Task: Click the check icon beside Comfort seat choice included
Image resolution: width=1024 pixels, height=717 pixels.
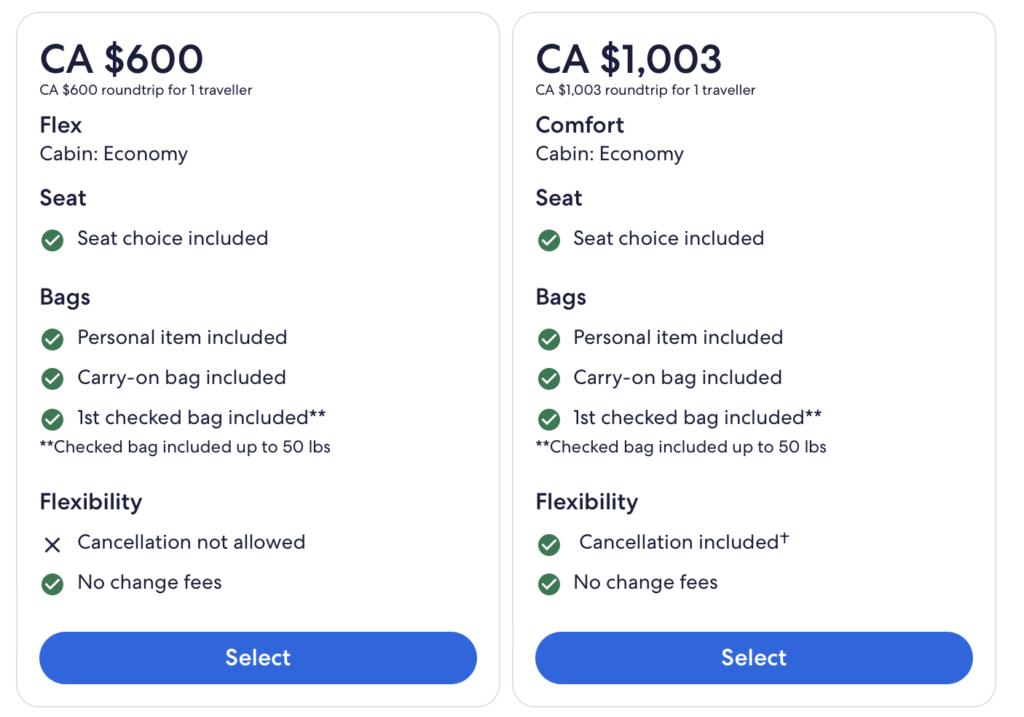Action: [549, 240]
